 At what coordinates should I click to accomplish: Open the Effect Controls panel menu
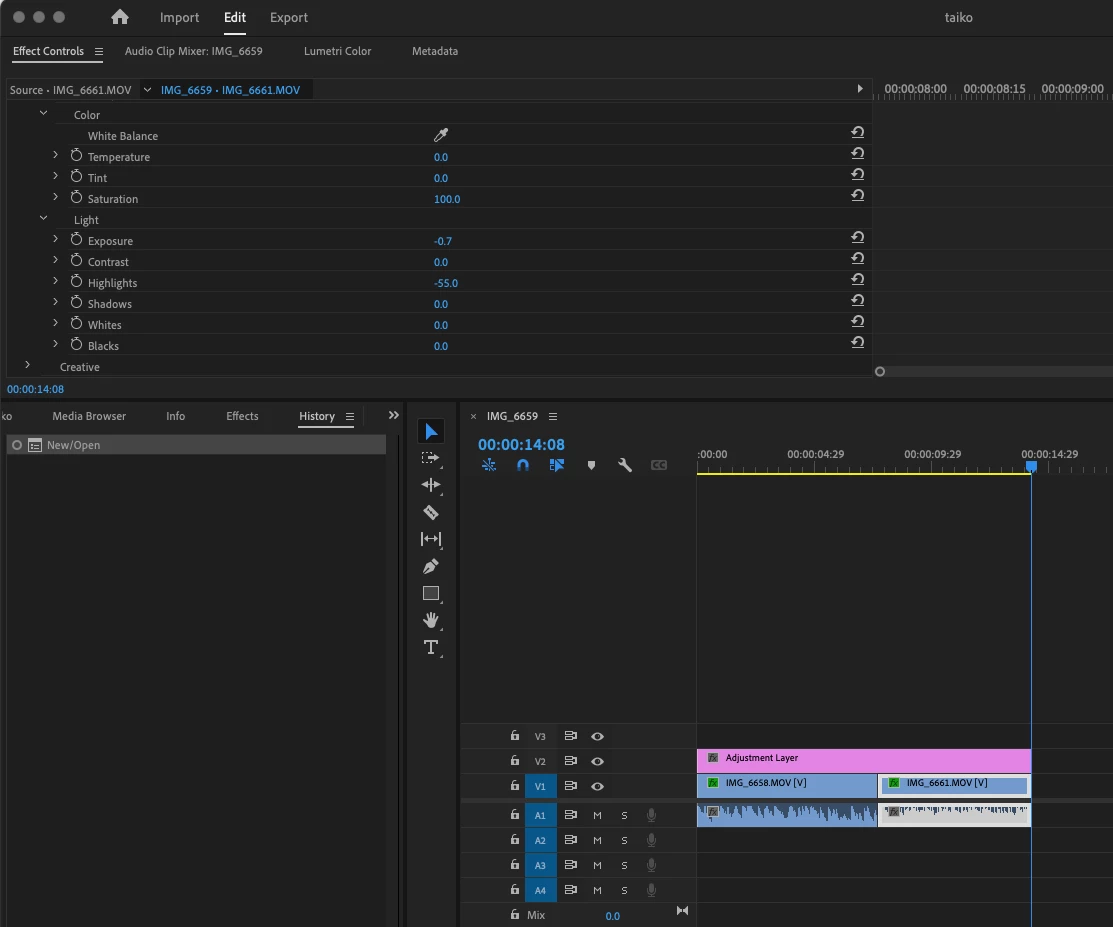(99, 51)
